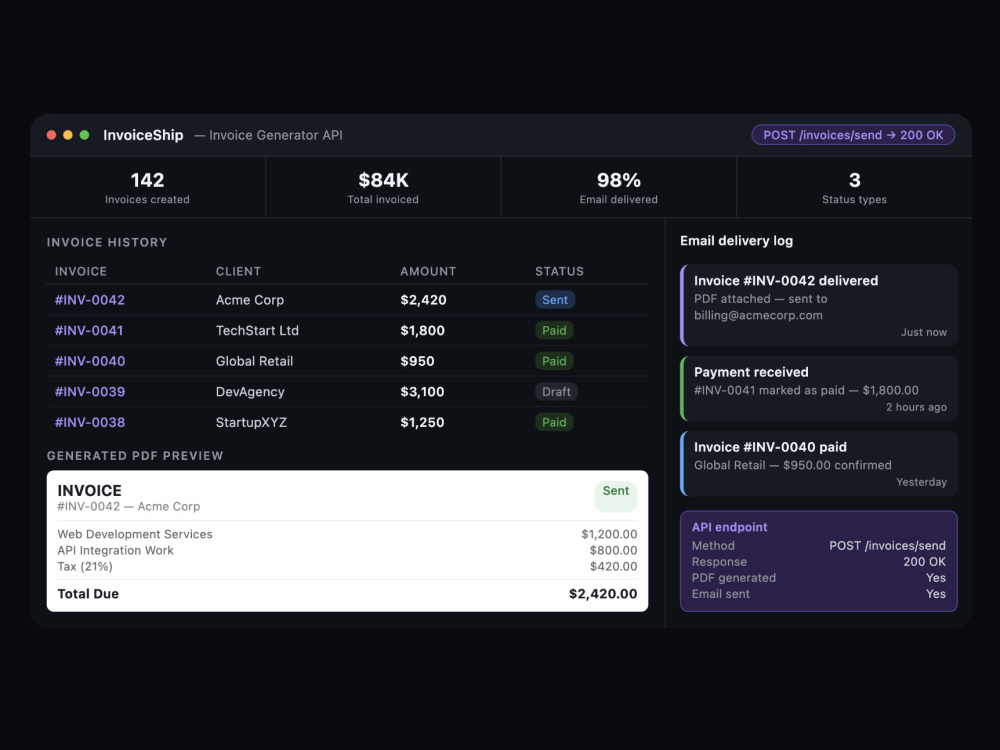This screenshot has height=750, width=1000.
Task: Select the STATUS column header
Action: point(559,271)
